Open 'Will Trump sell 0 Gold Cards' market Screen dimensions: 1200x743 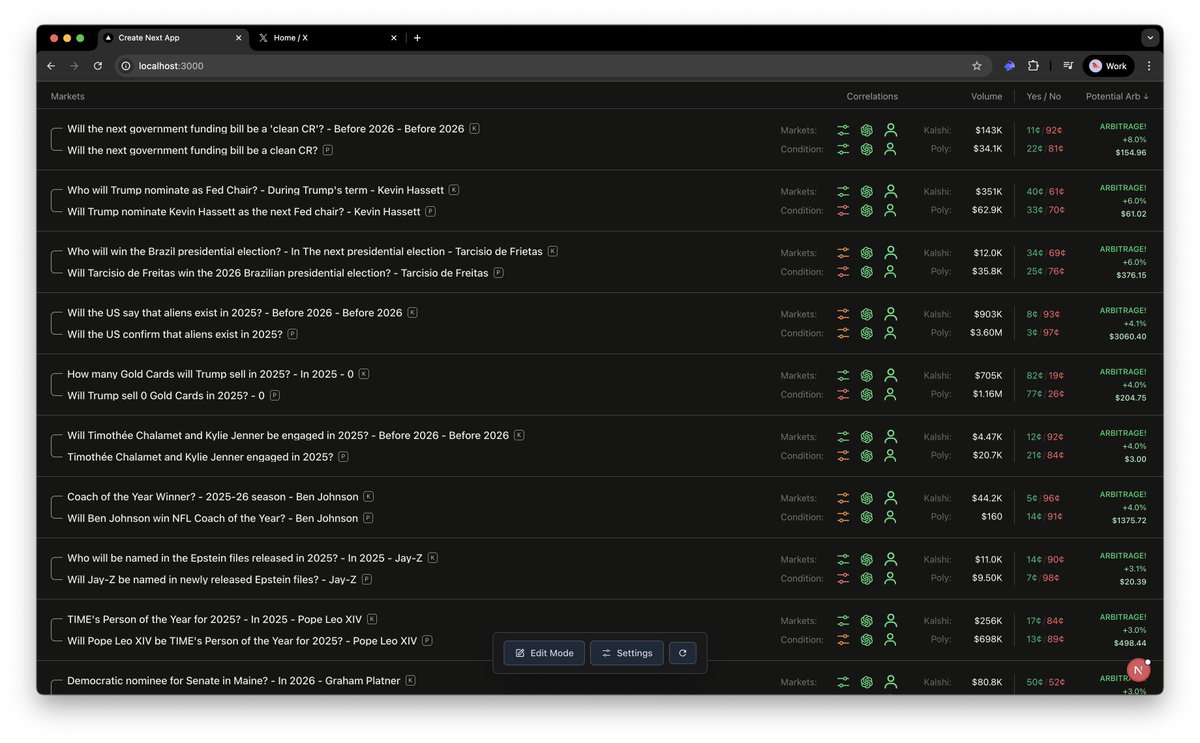click(x=166, y=395)
